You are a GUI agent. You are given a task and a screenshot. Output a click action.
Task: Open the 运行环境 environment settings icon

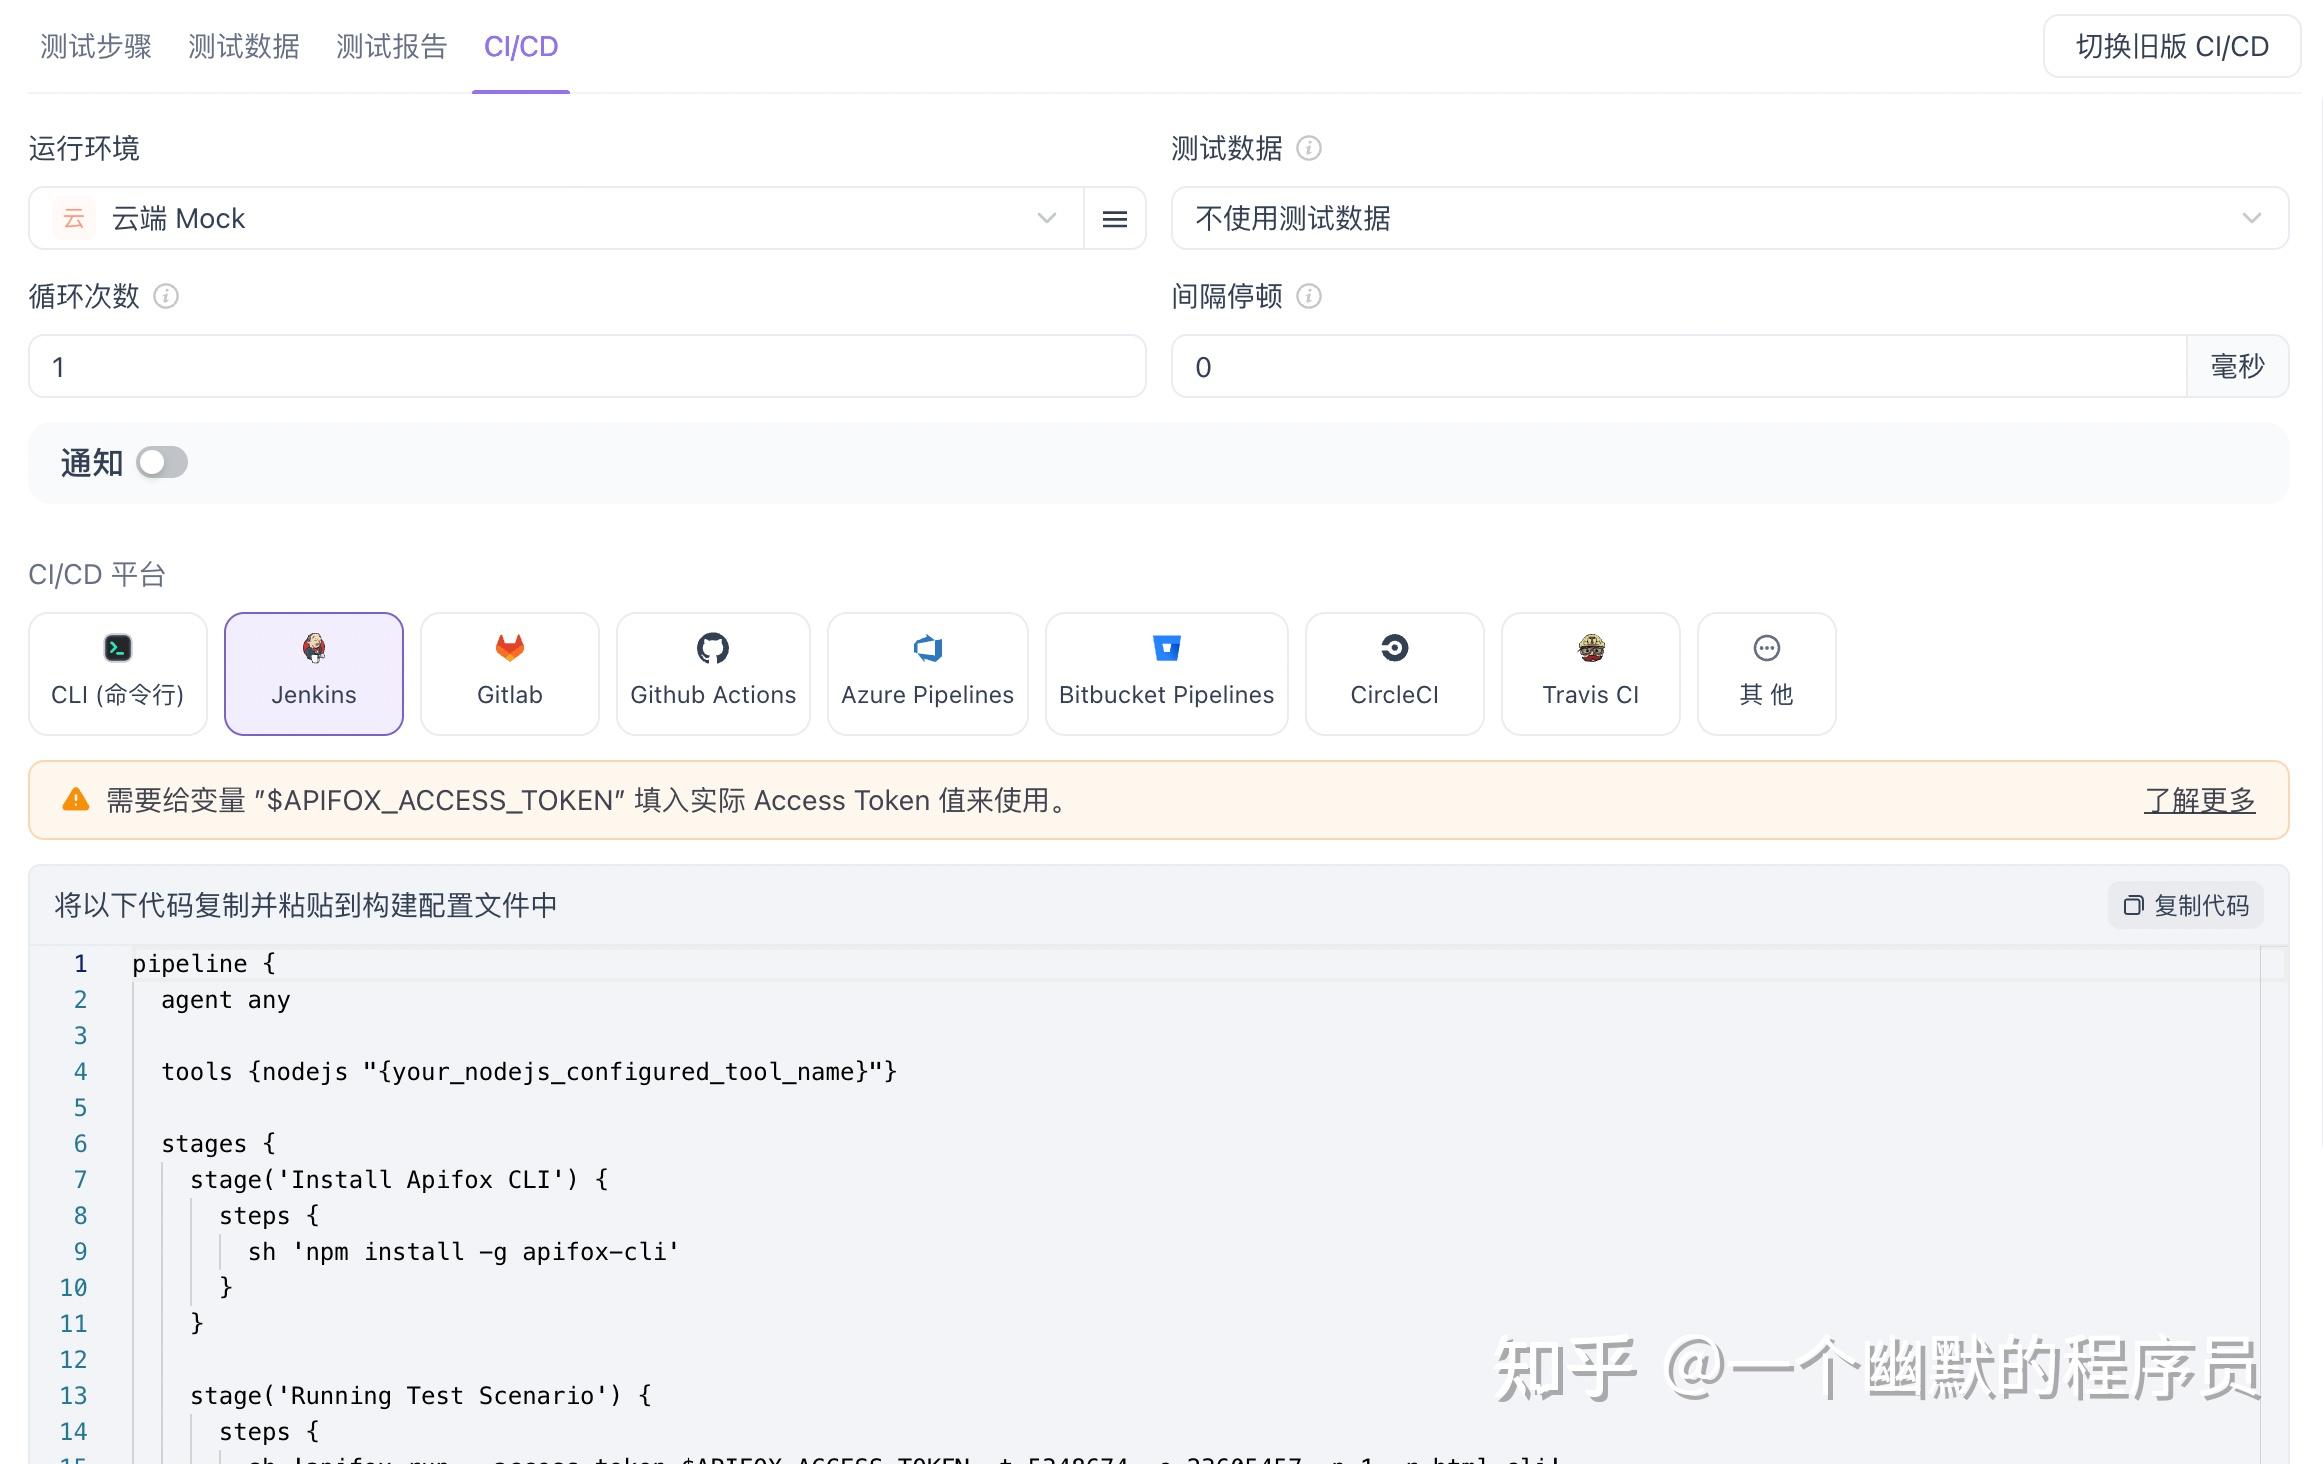coord(1114,218)
